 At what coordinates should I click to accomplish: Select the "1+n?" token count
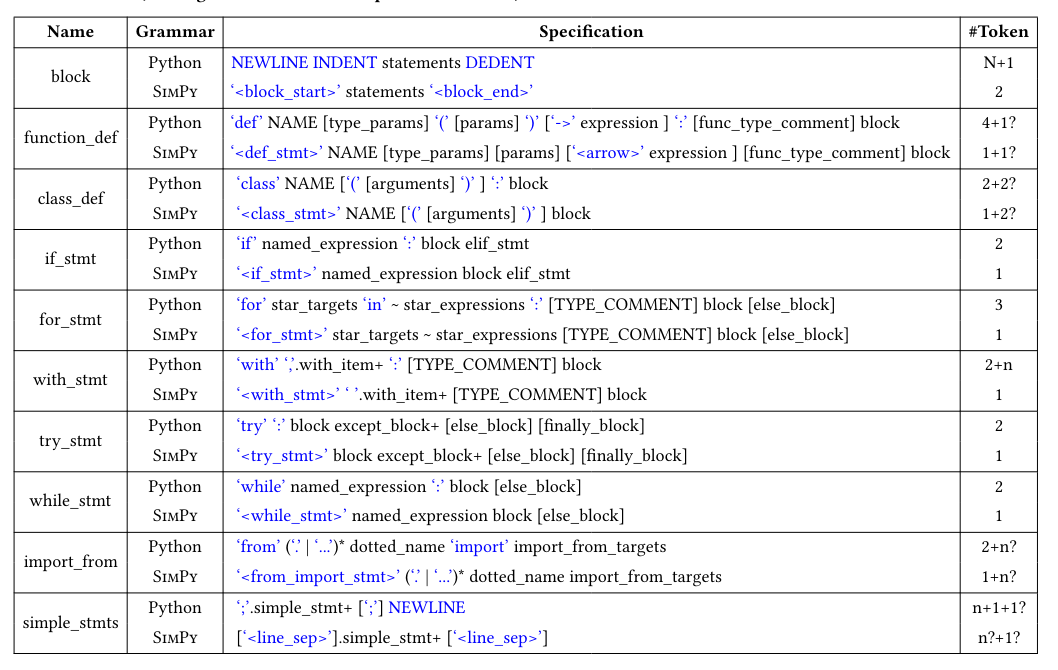click(999, 577)
